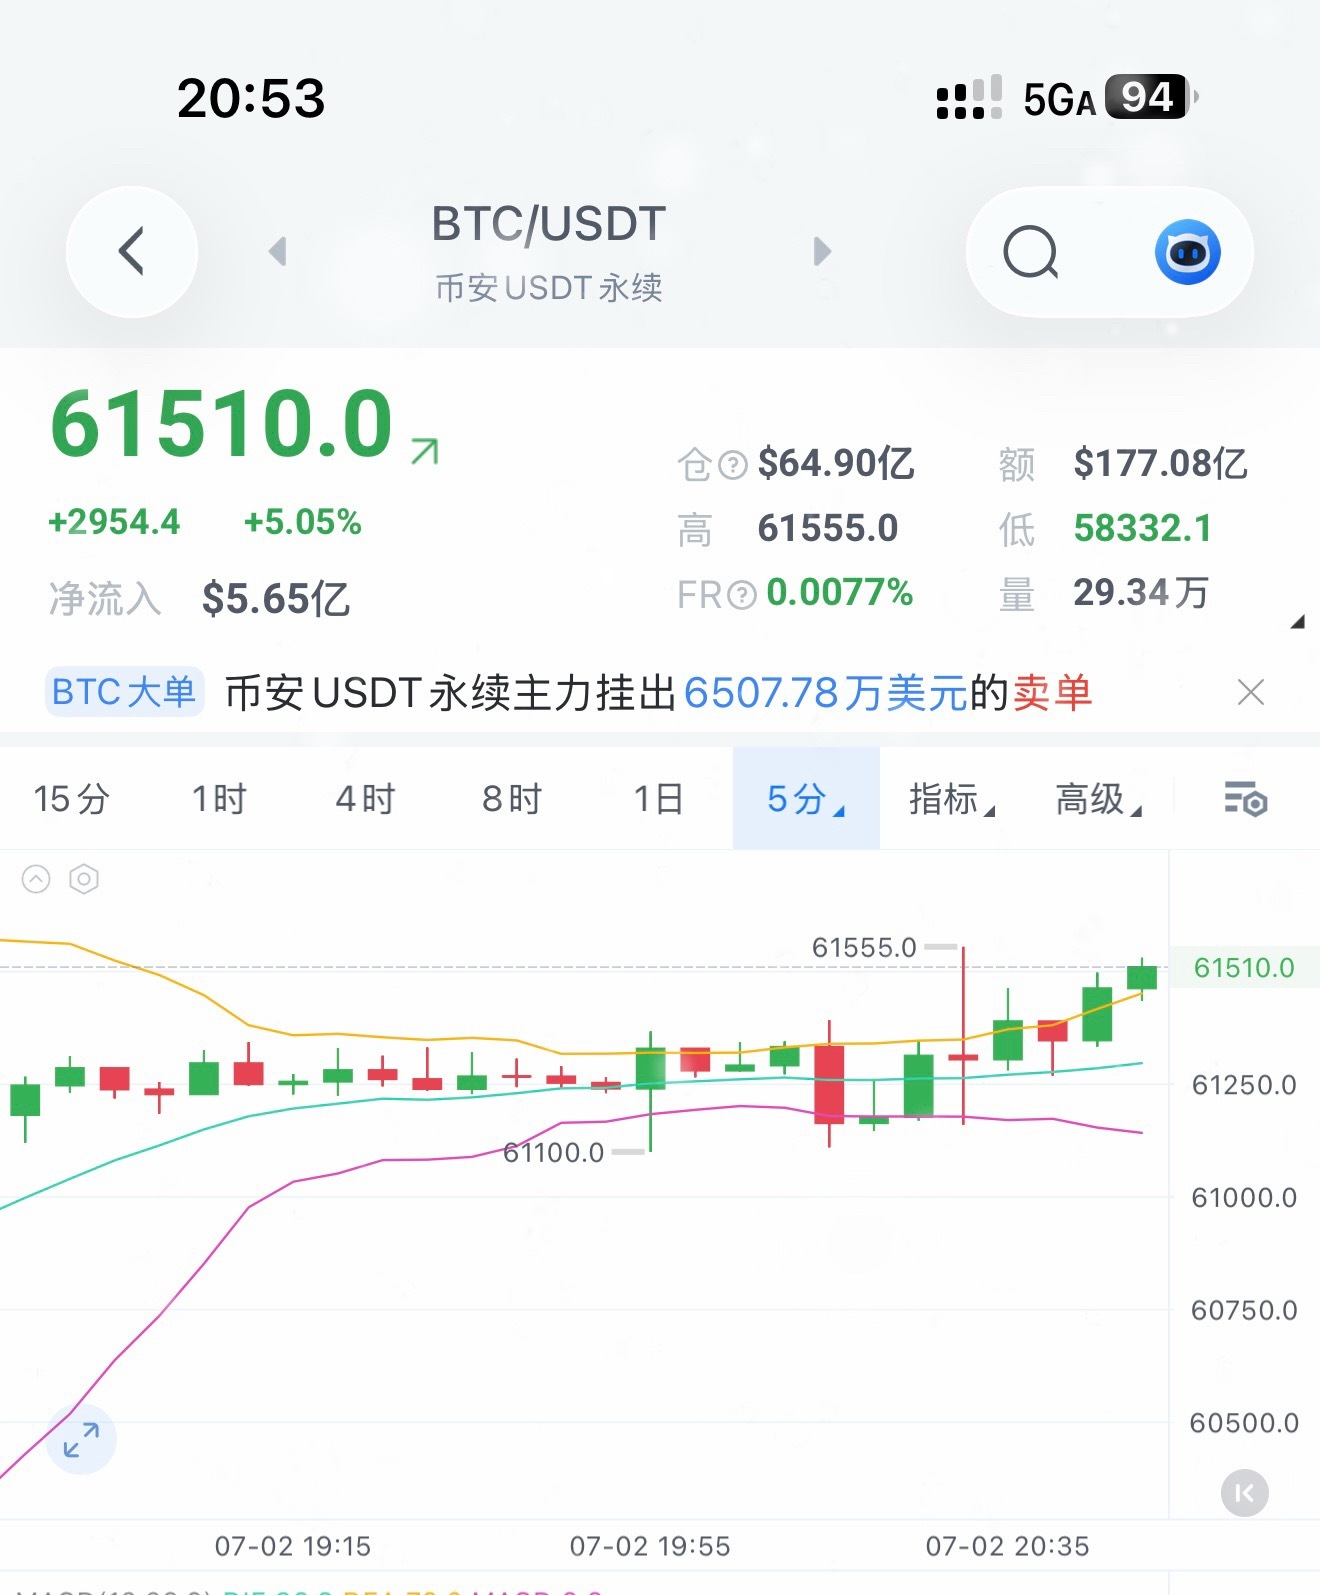Tap the back arrow button
This screenshot has width=1320, height=1595.
(x=132, y=251)
